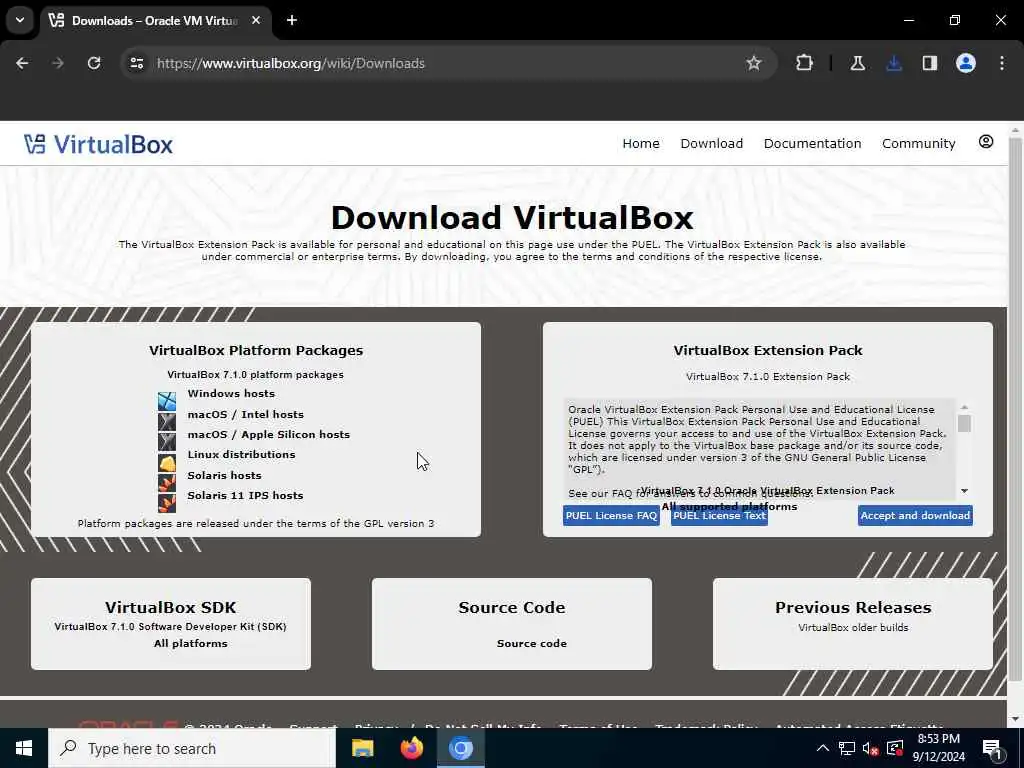Click the license text box scroll down arrow
Screen dimensions: 1024x768
[964, 490]
